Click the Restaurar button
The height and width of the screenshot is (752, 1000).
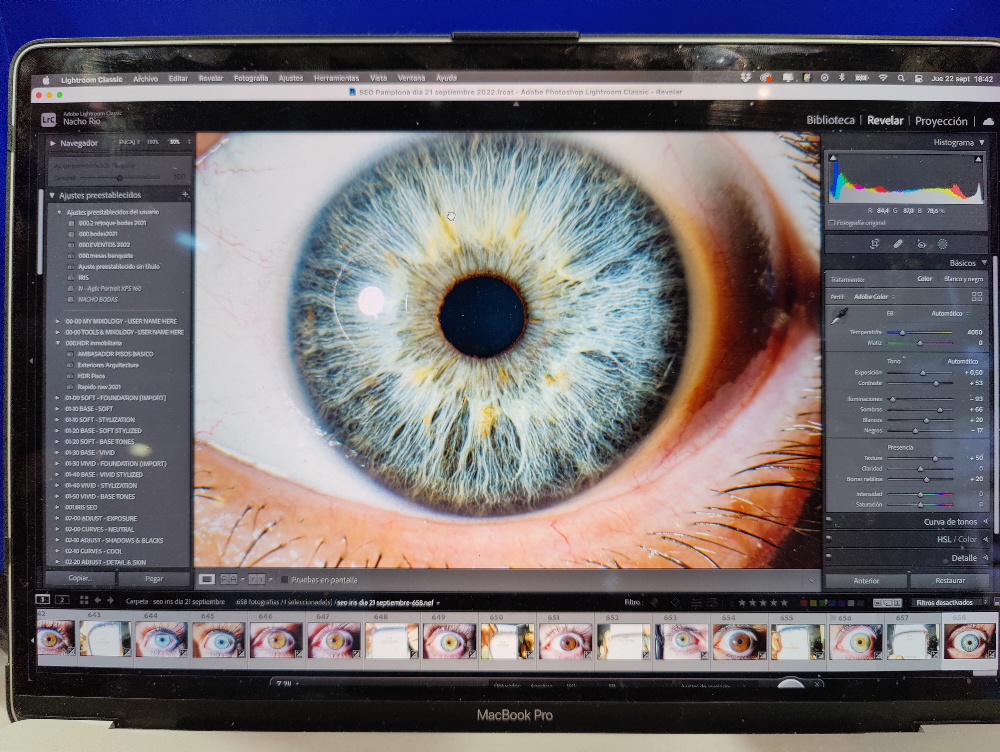[950, 580]
